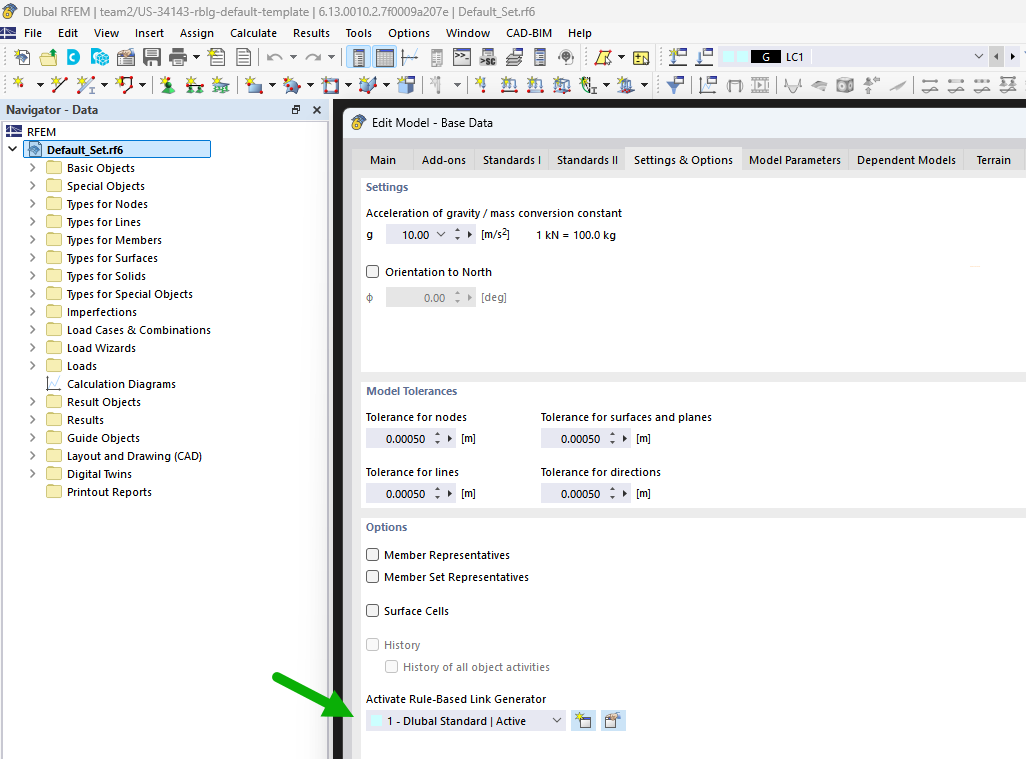
Task: Undock the Navigator panel
Action: (x=296, y=110)
